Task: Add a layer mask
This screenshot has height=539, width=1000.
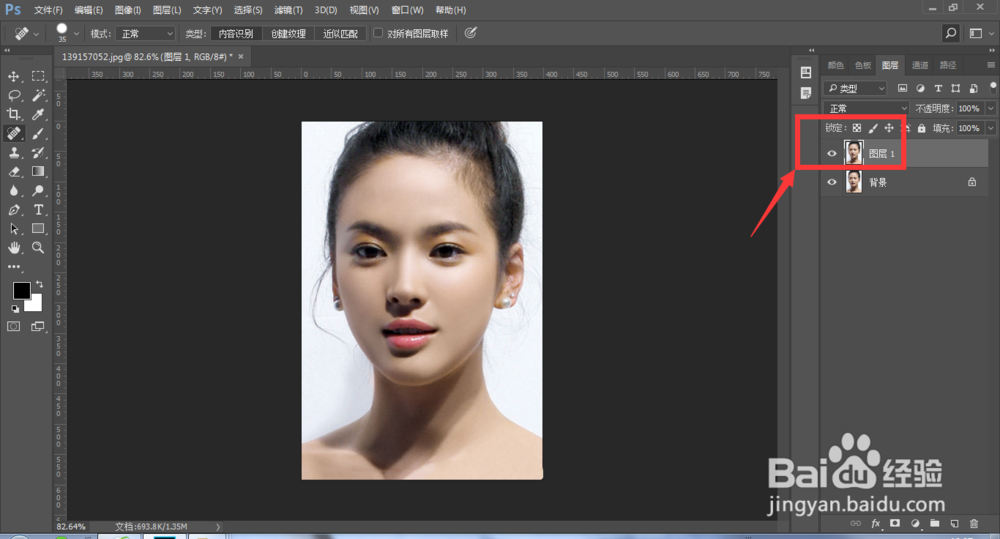Action: pos(895,524)
